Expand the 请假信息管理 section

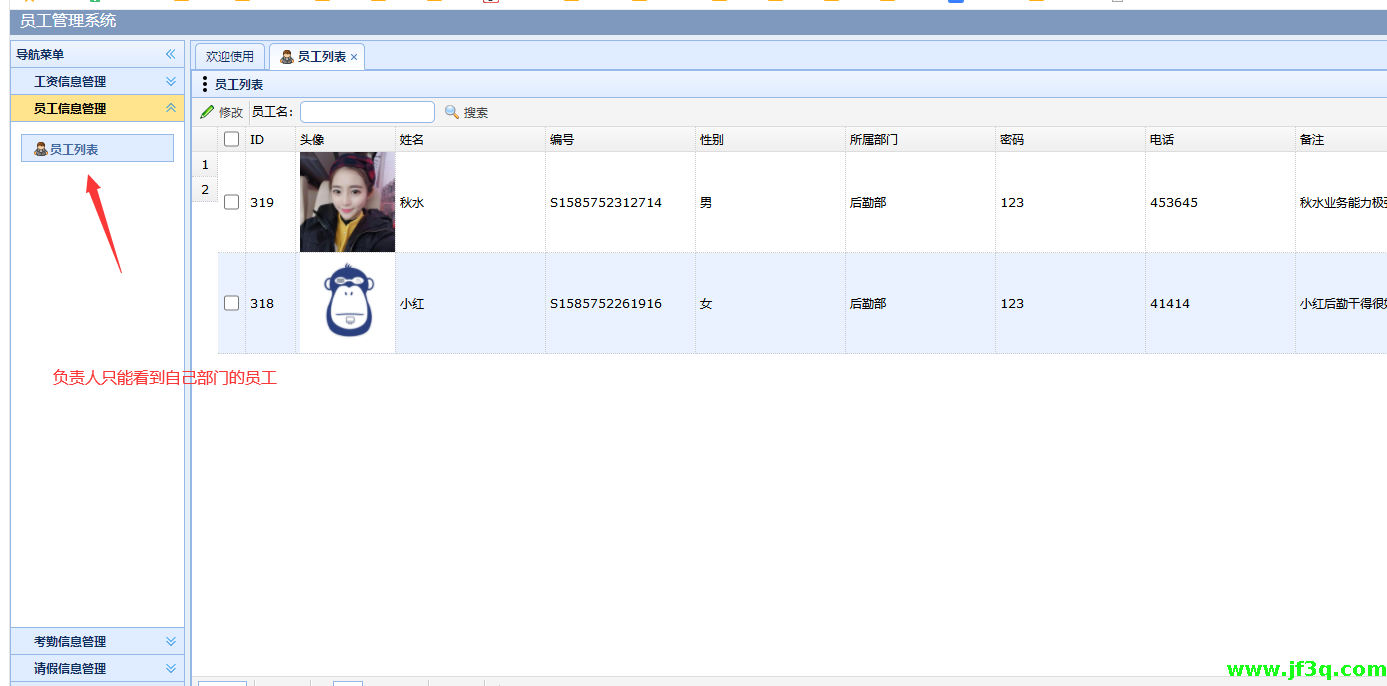coord(171,668)
